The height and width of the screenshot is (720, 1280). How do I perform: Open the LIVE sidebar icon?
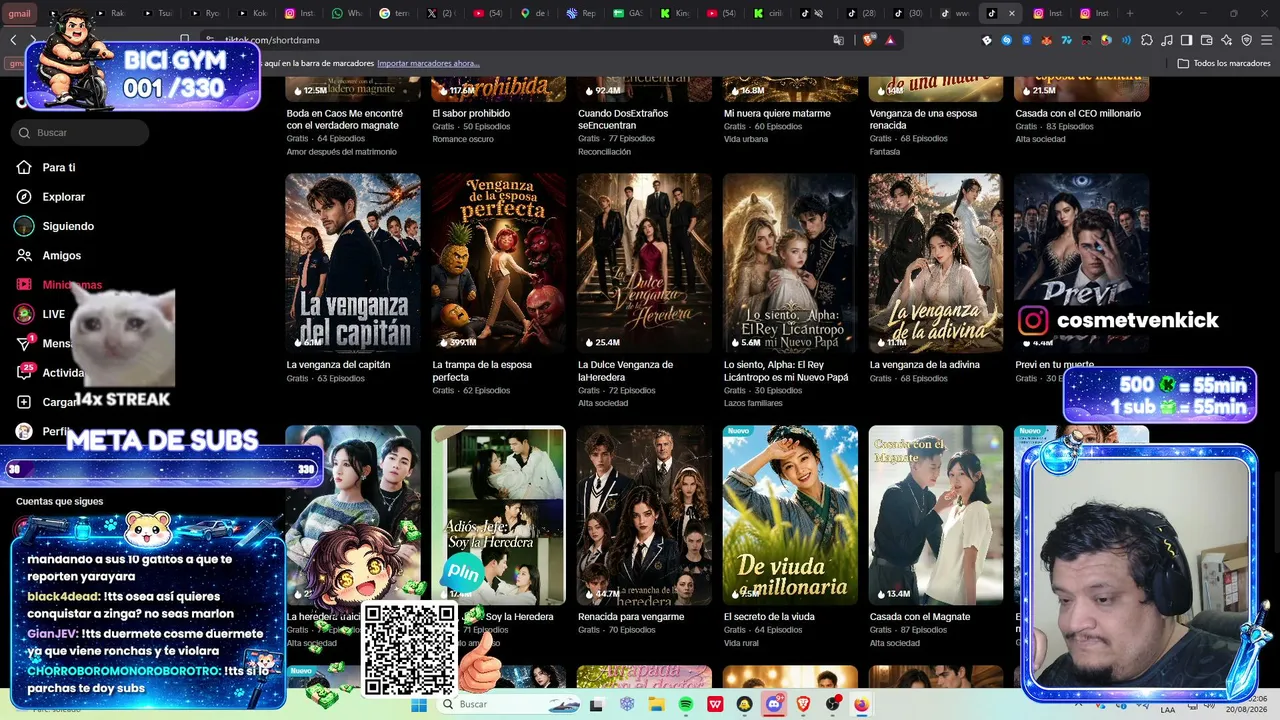[x=24, y=314]
